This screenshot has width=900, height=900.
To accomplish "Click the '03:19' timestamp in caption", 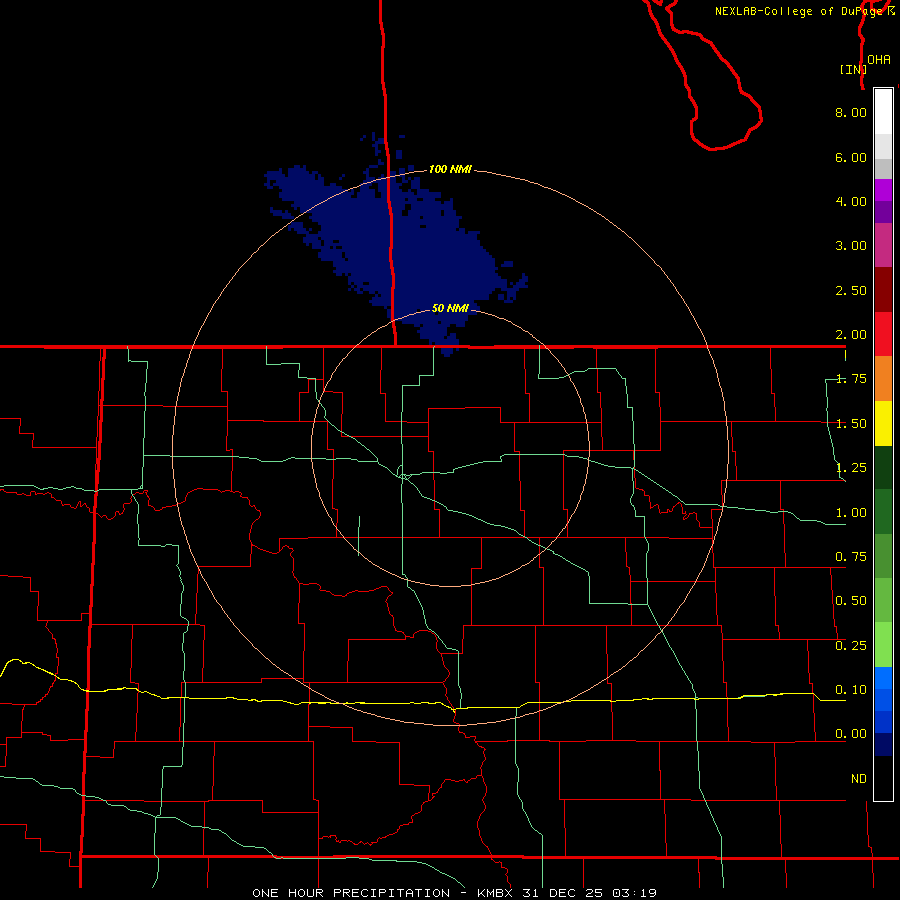I will pos(634,893).
